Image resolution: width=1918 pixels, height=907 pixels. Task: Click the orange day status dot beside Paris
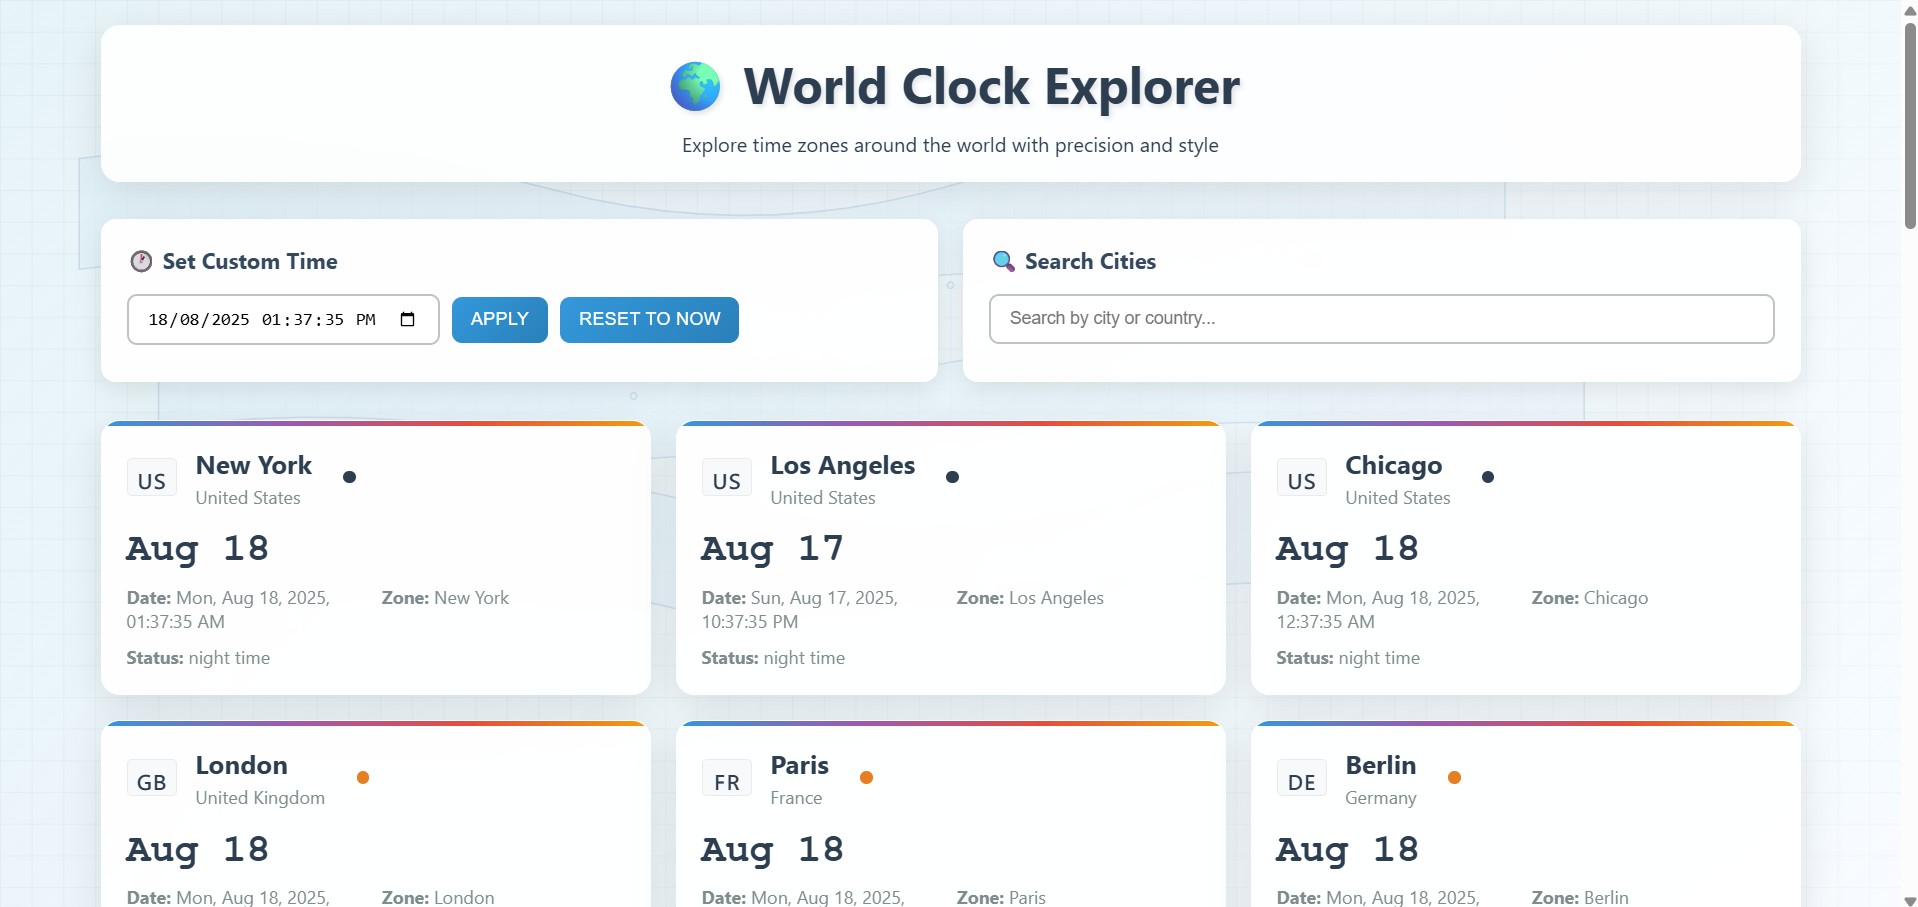(867, 777)
